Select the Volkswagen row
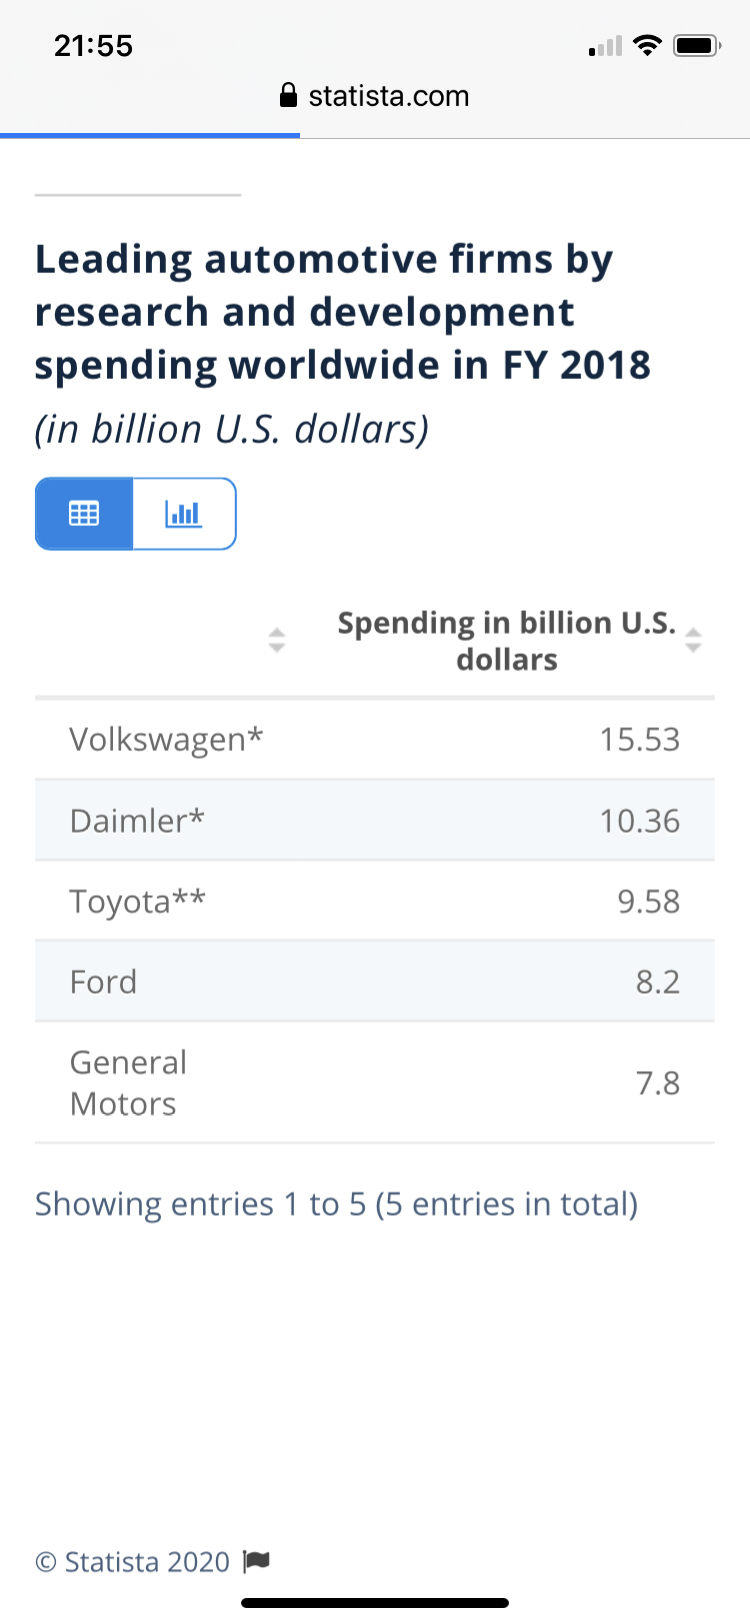This screenshot has height=1624, width=750. [375, 739]
